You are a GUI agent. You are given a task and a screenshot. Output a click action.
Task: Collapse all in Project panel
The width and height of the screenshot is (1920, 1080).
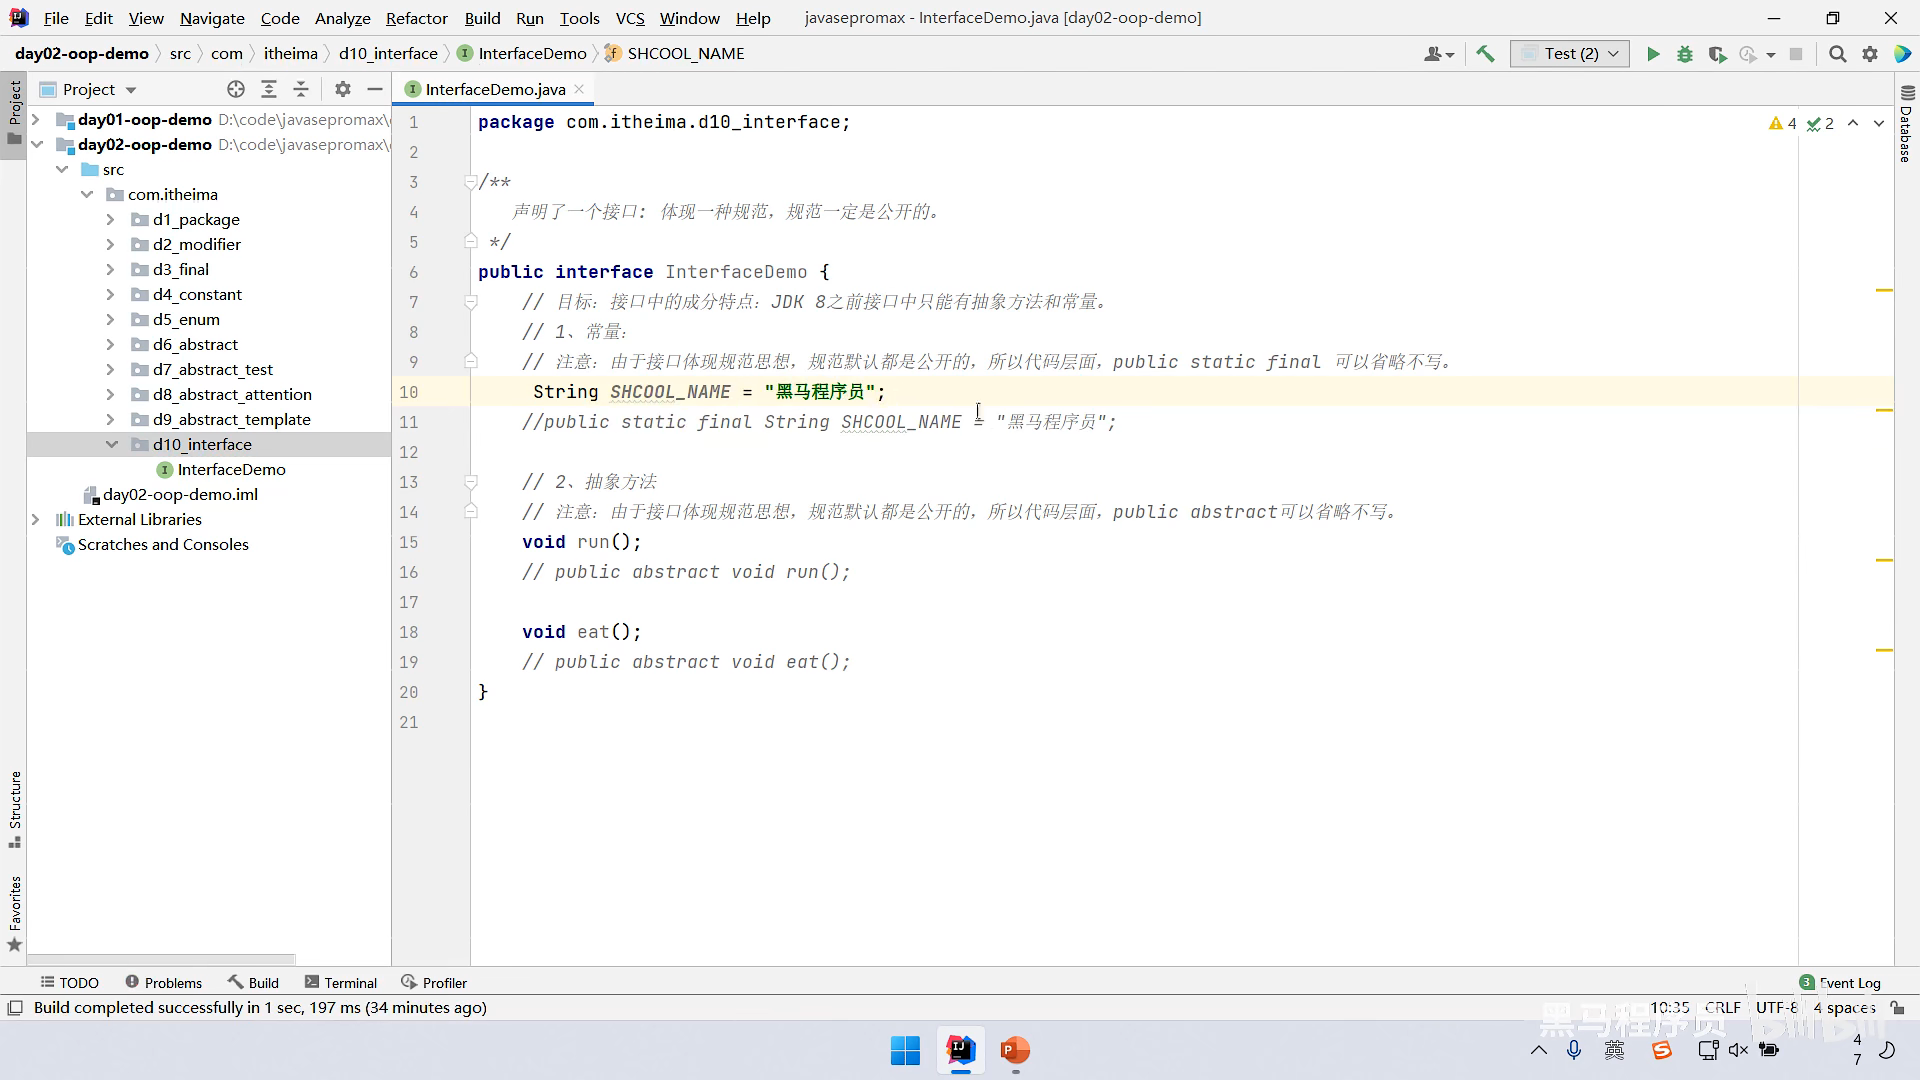(301, 89)
